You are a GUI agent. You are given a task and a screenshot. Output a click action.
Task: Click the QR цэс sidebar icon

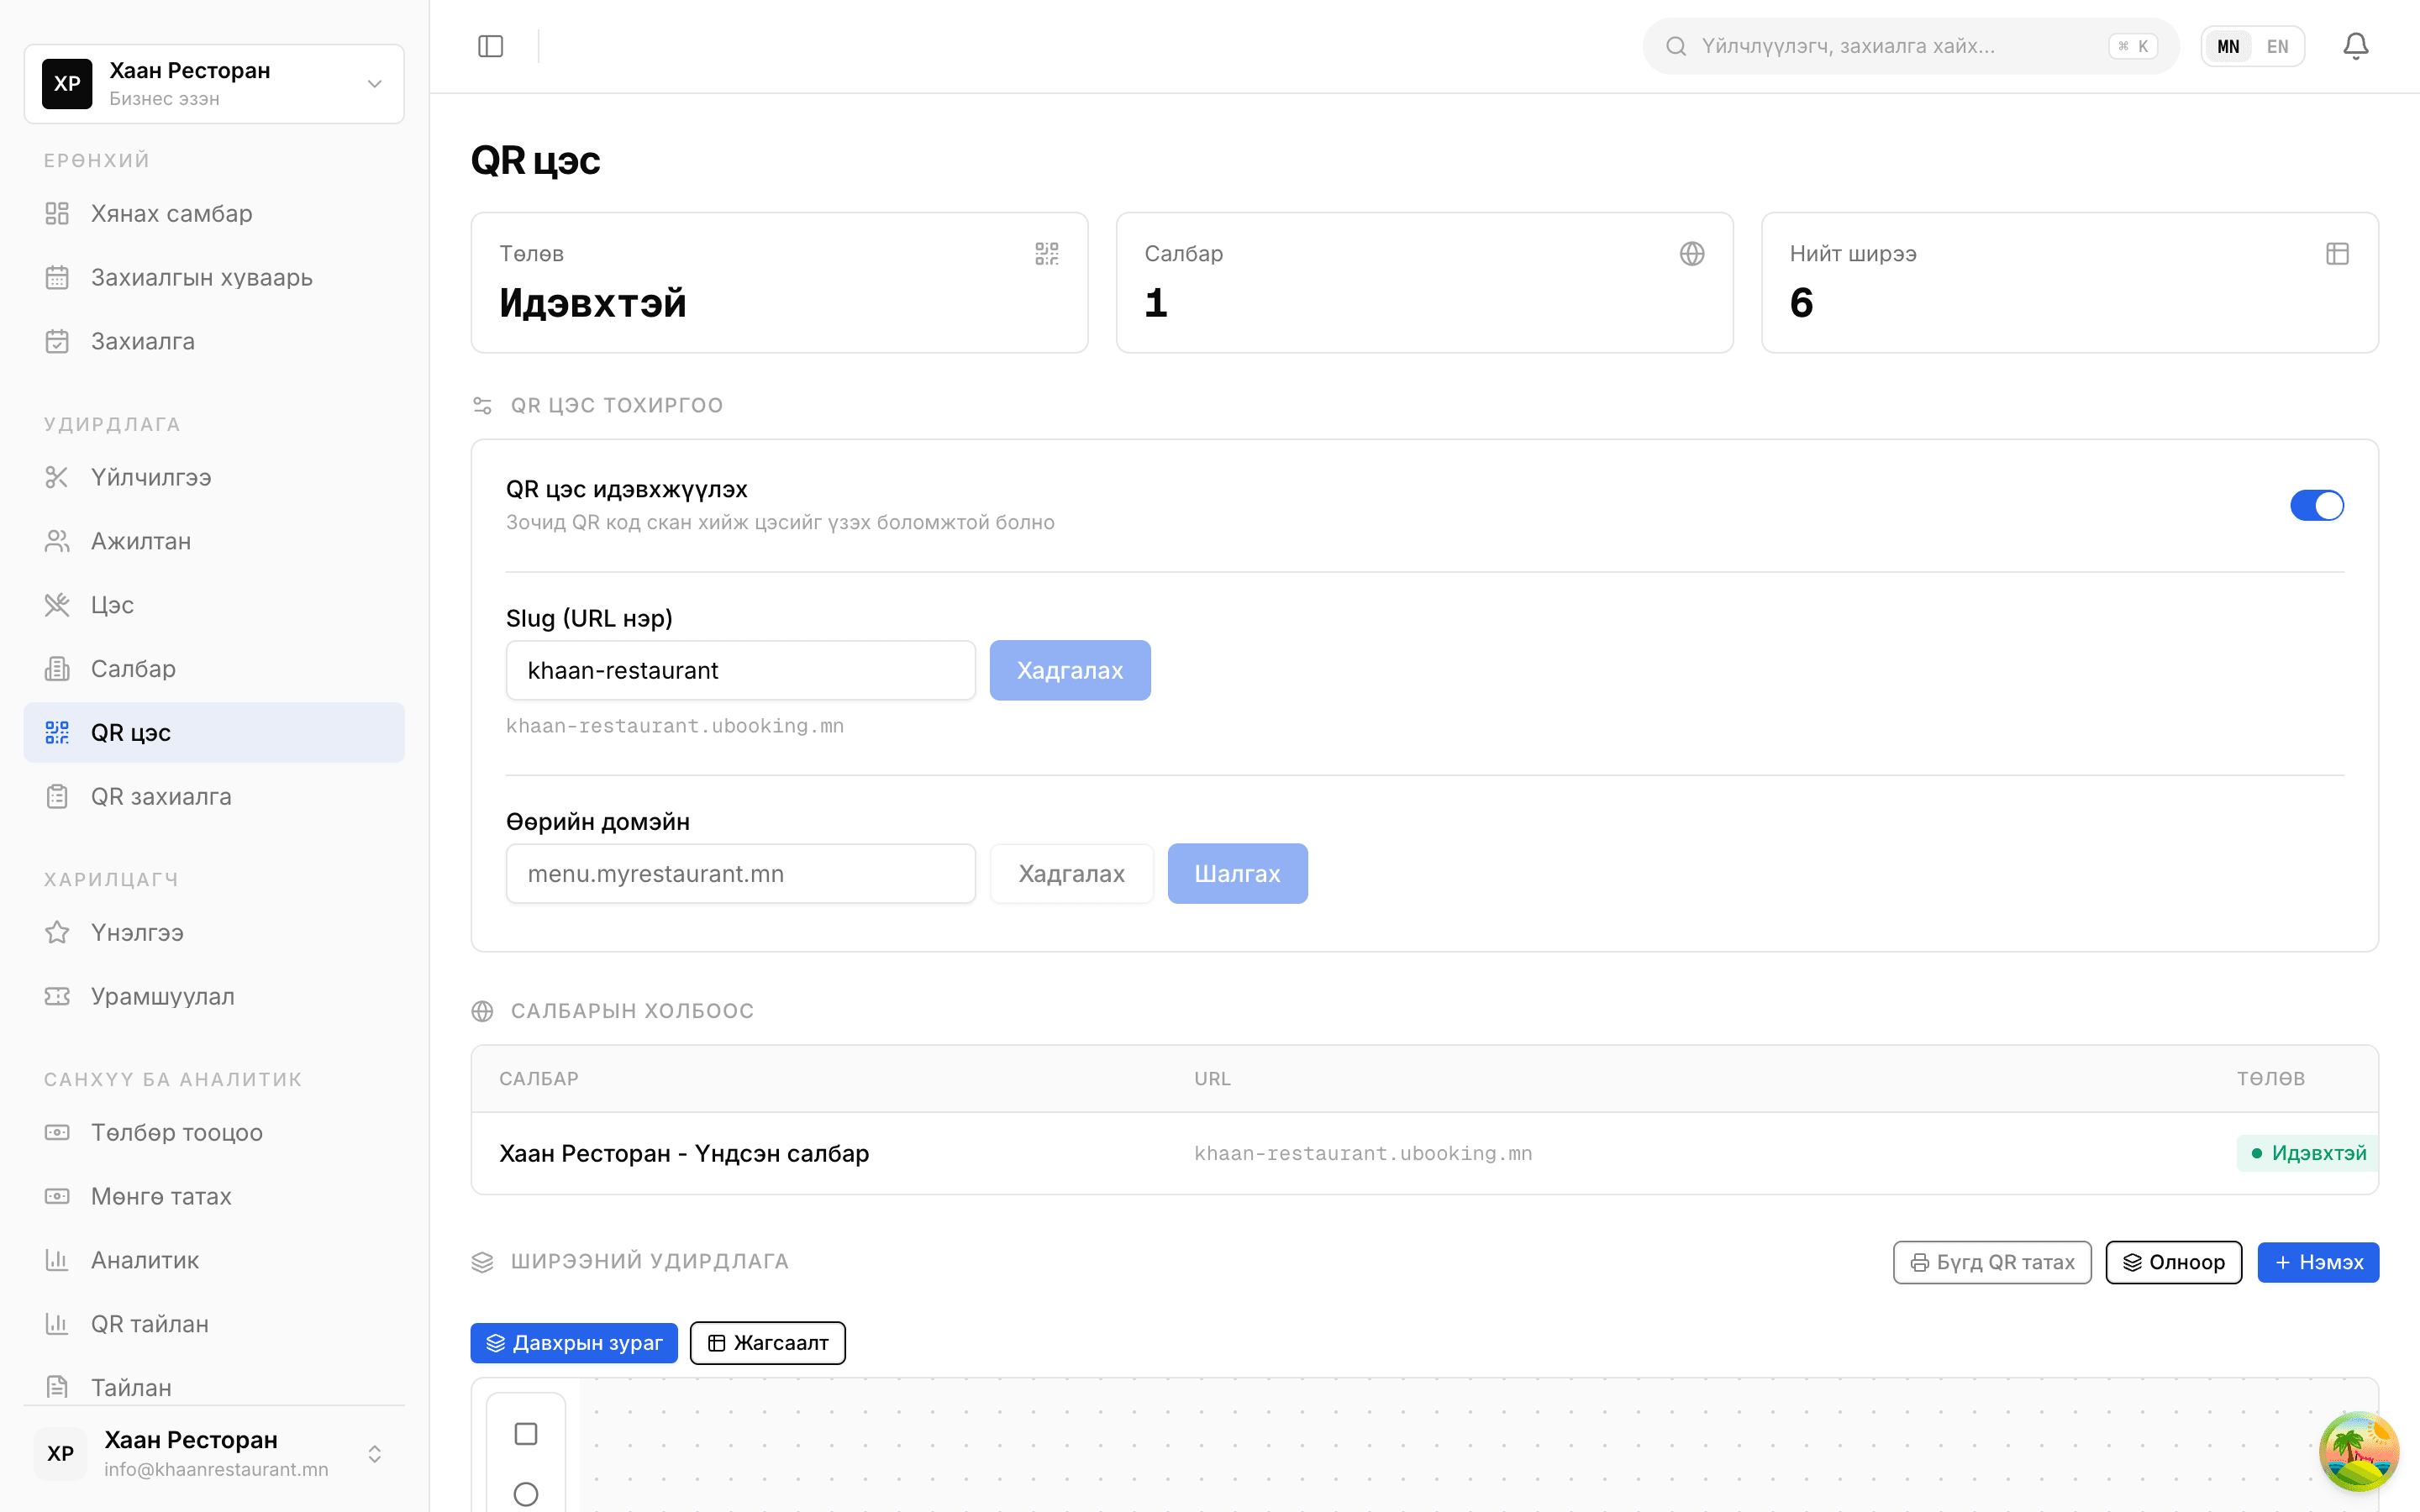click(x=57, y=733)
